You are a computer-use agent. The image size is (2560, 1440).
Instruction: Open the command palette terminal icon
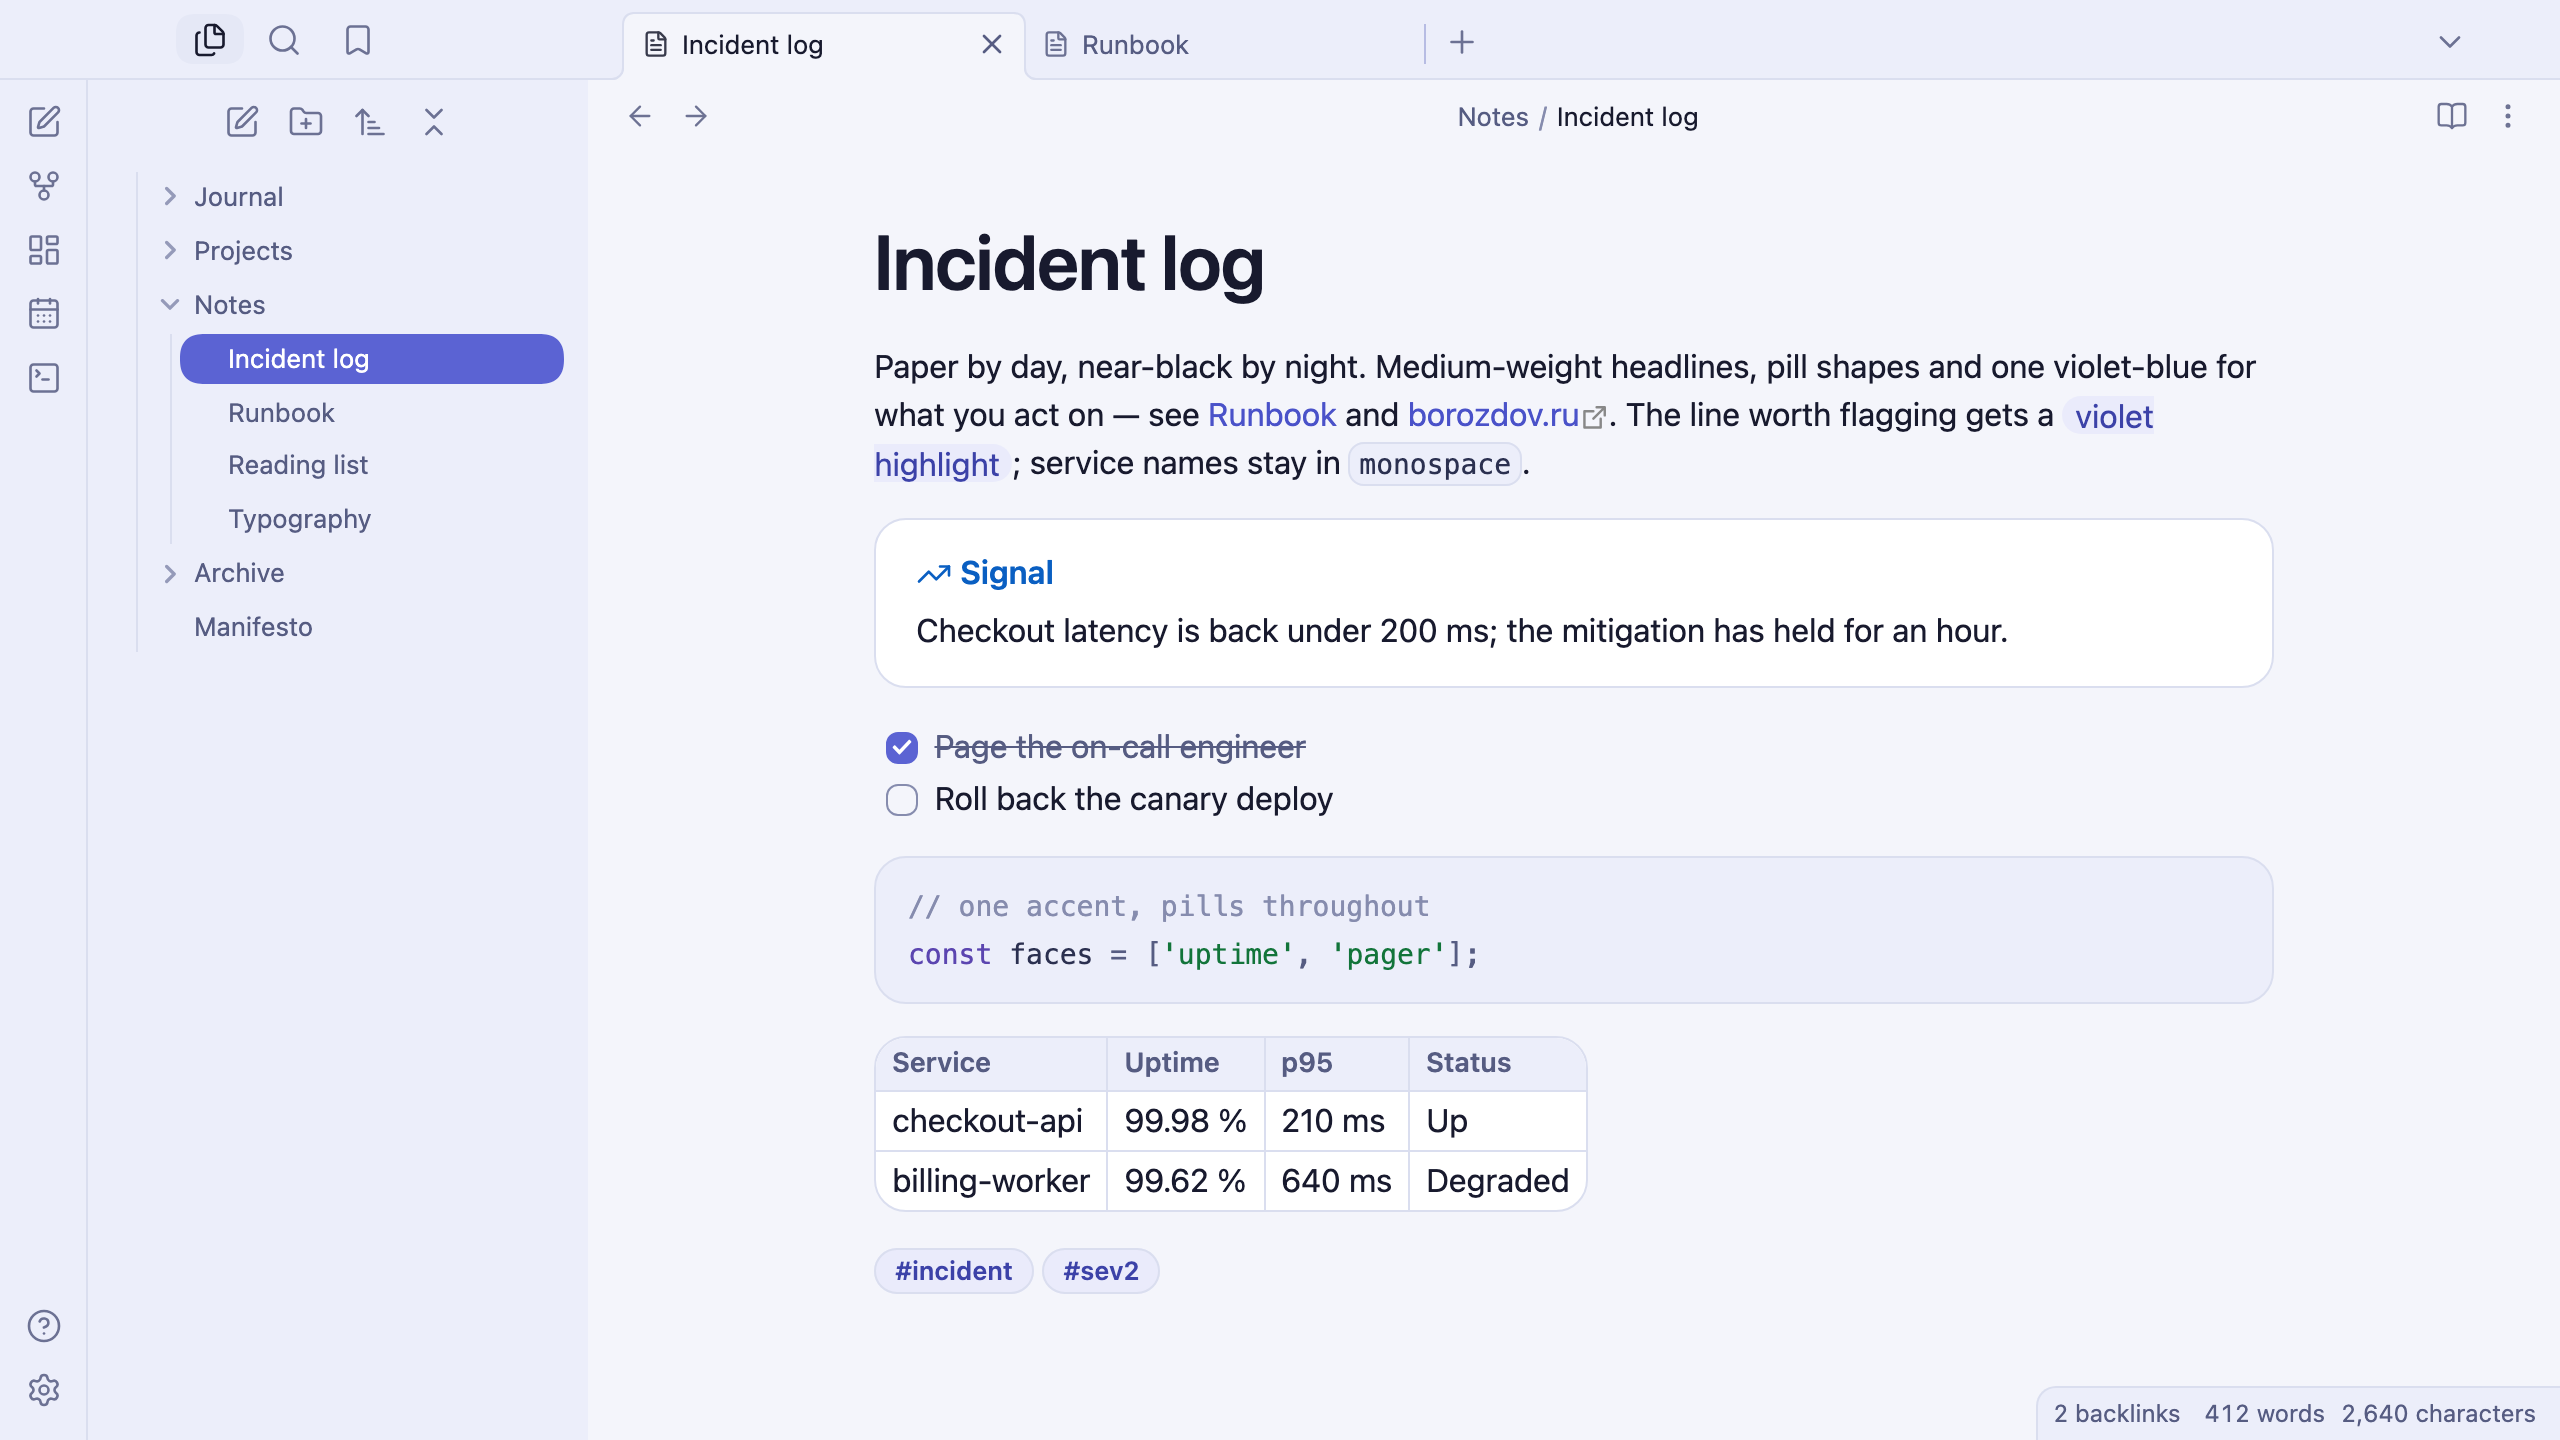(44, 378)
